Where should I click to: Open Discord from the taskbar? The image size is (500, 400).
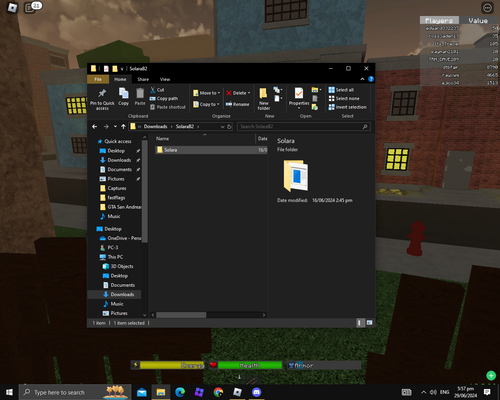click(x=256, y=392)
